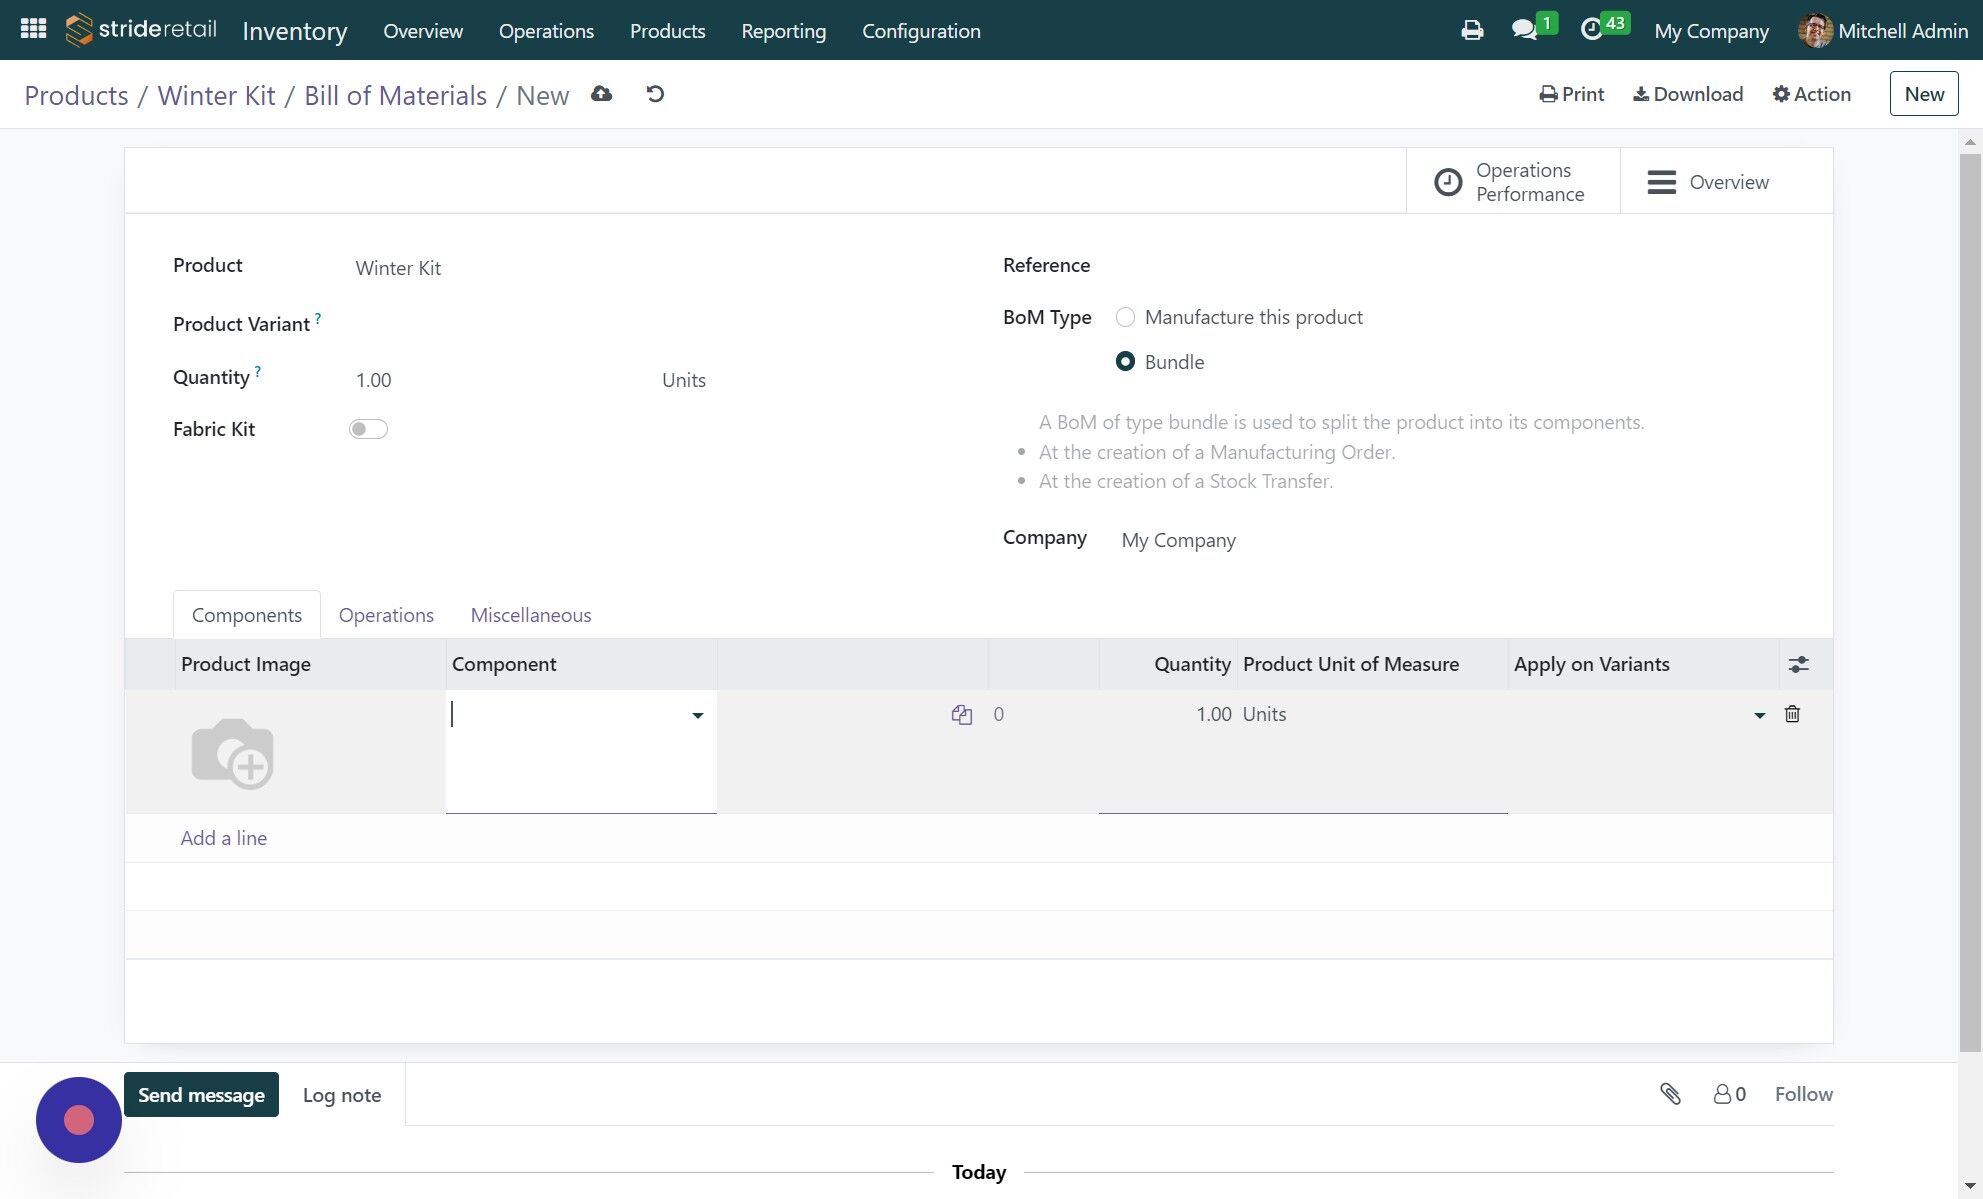1983x1199 pixels.
Task: Click Log note button
Action: [x=342, y=1095]
